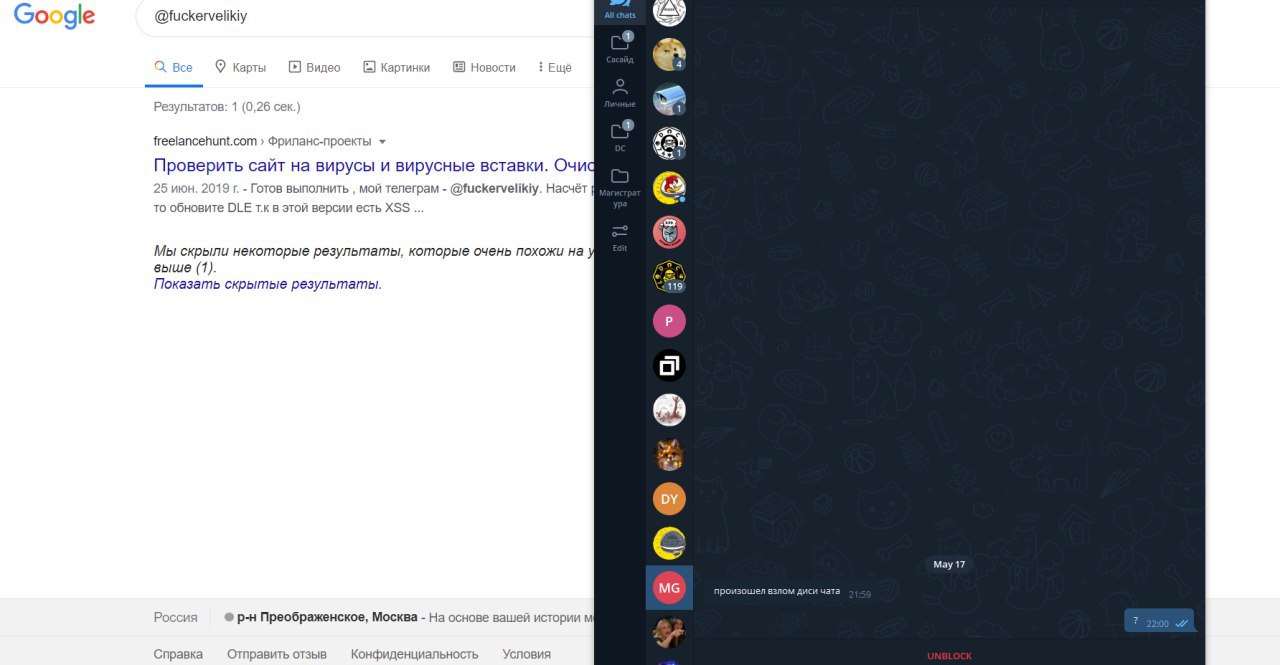
Task: Click the Условия footer link
Action: pyautogui.click(x=527, y=654)
